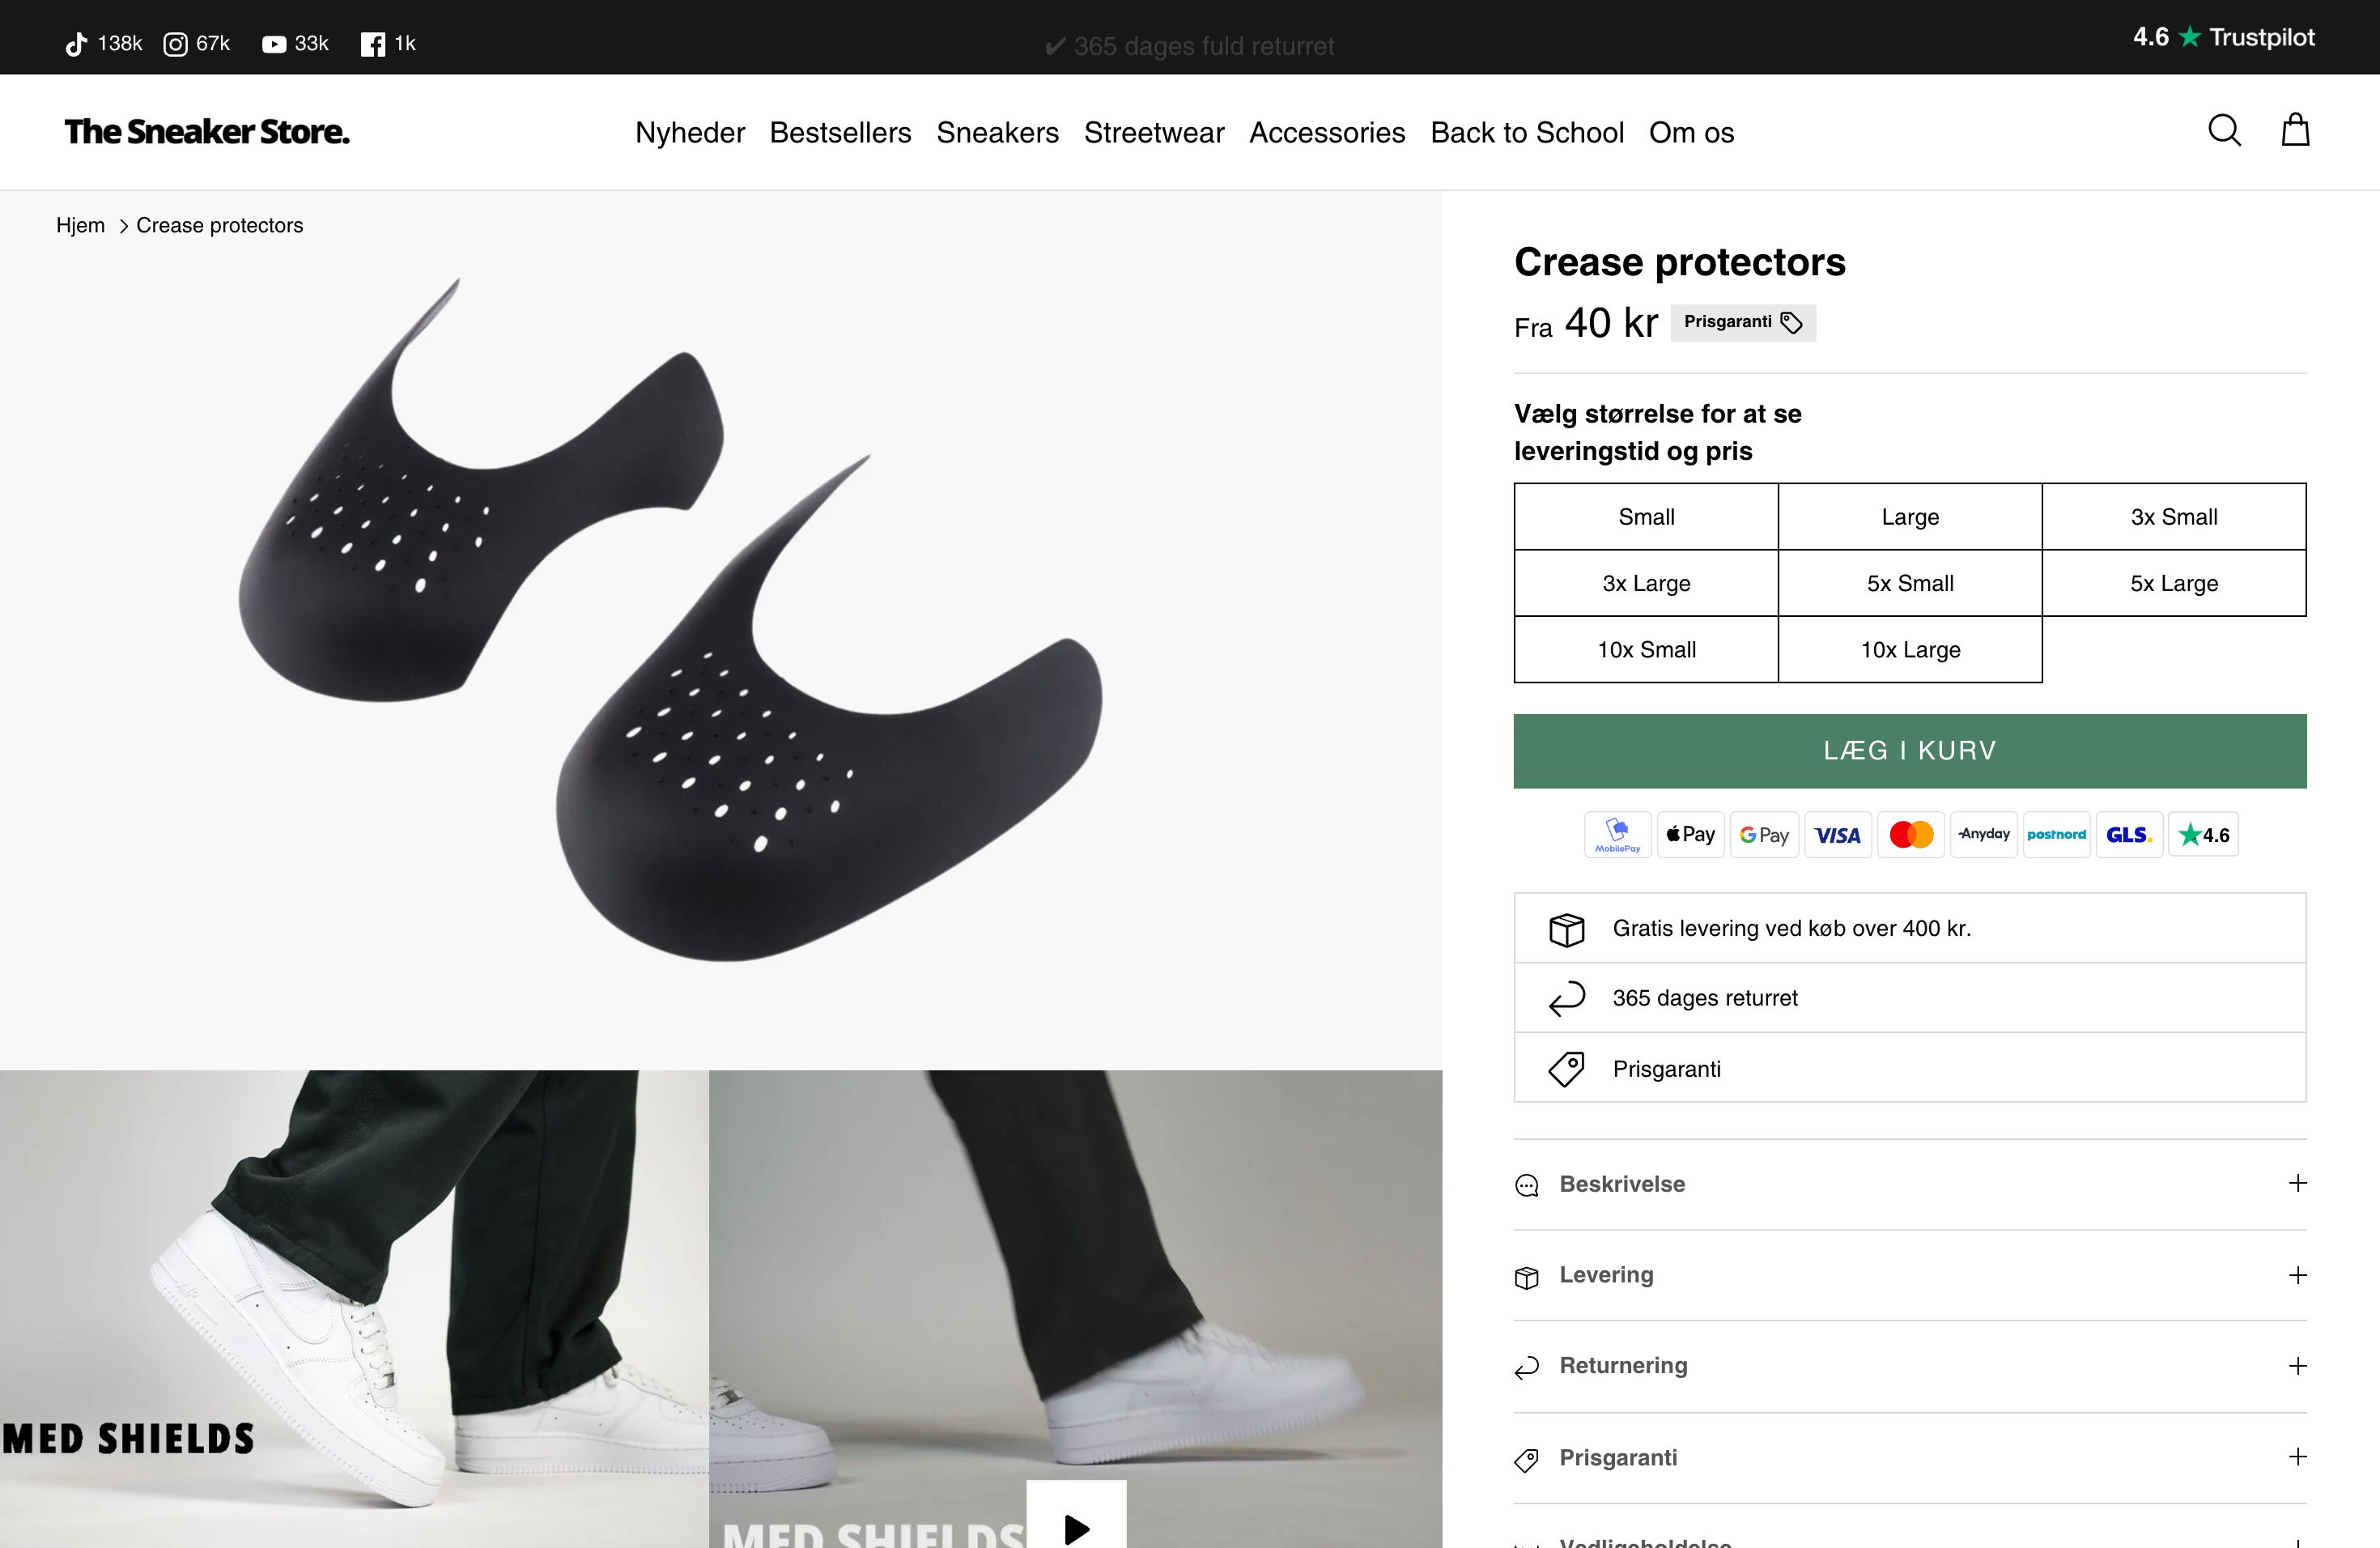Expand the Returnering section
The width and height of the screenshot is (2380, 1548).
pos(1908,1365)
